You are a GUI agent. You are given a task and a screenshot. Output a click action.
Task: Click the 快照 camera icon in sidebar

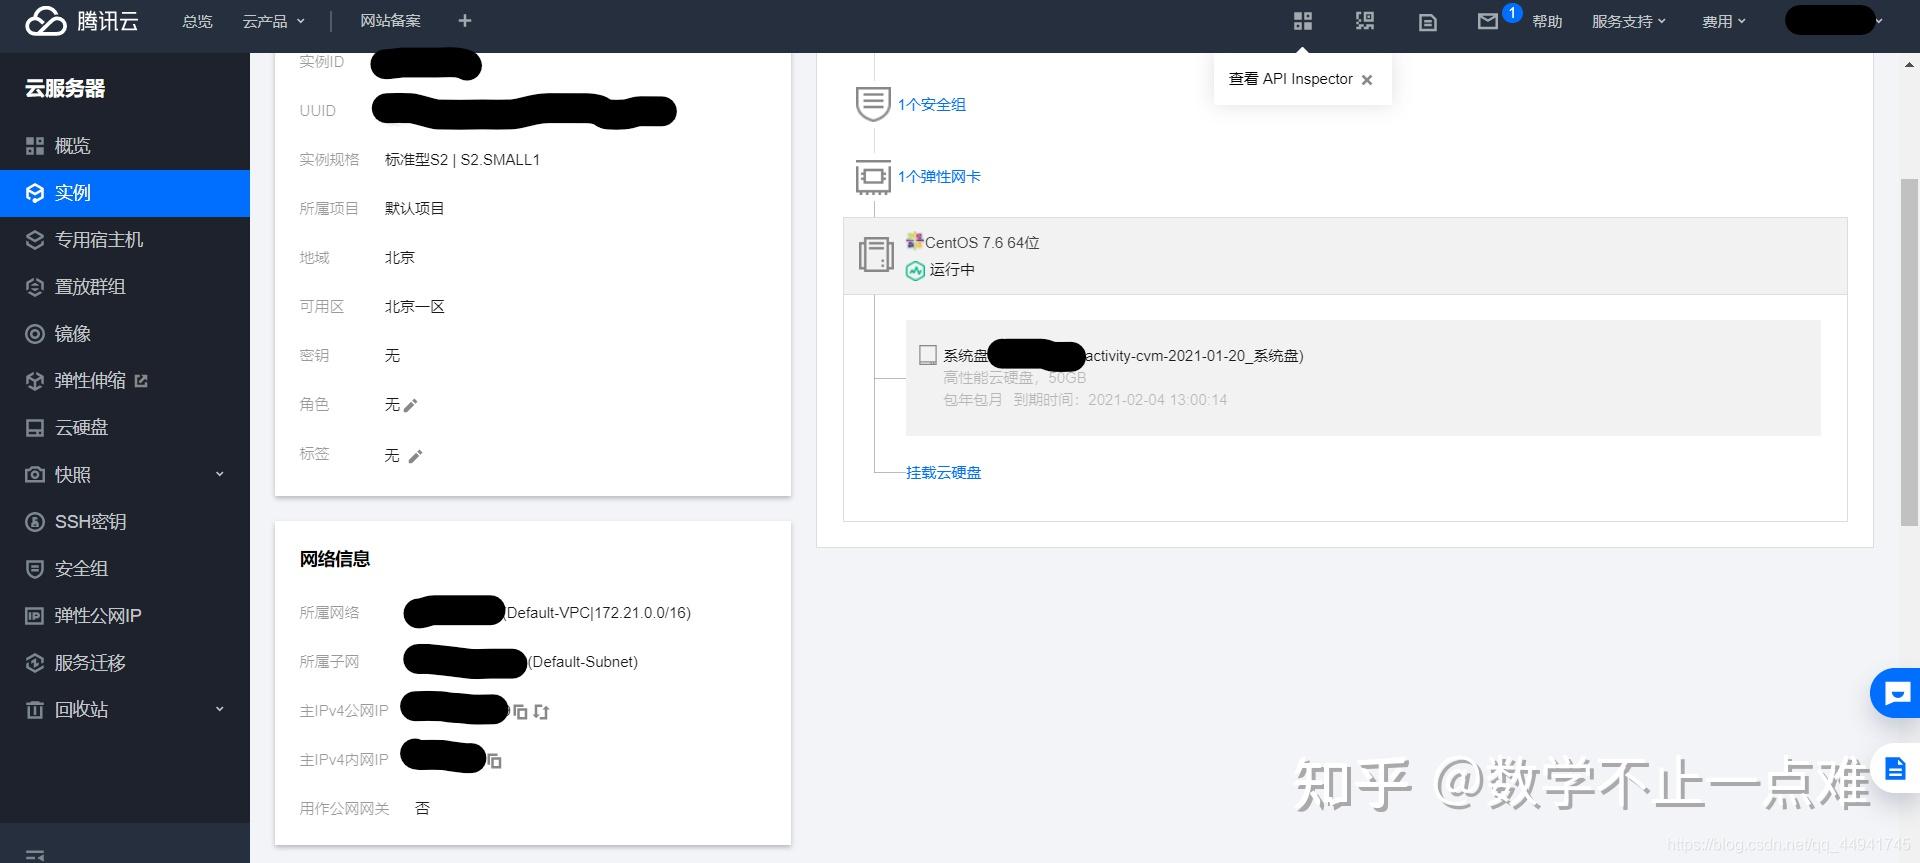(35, 475)
